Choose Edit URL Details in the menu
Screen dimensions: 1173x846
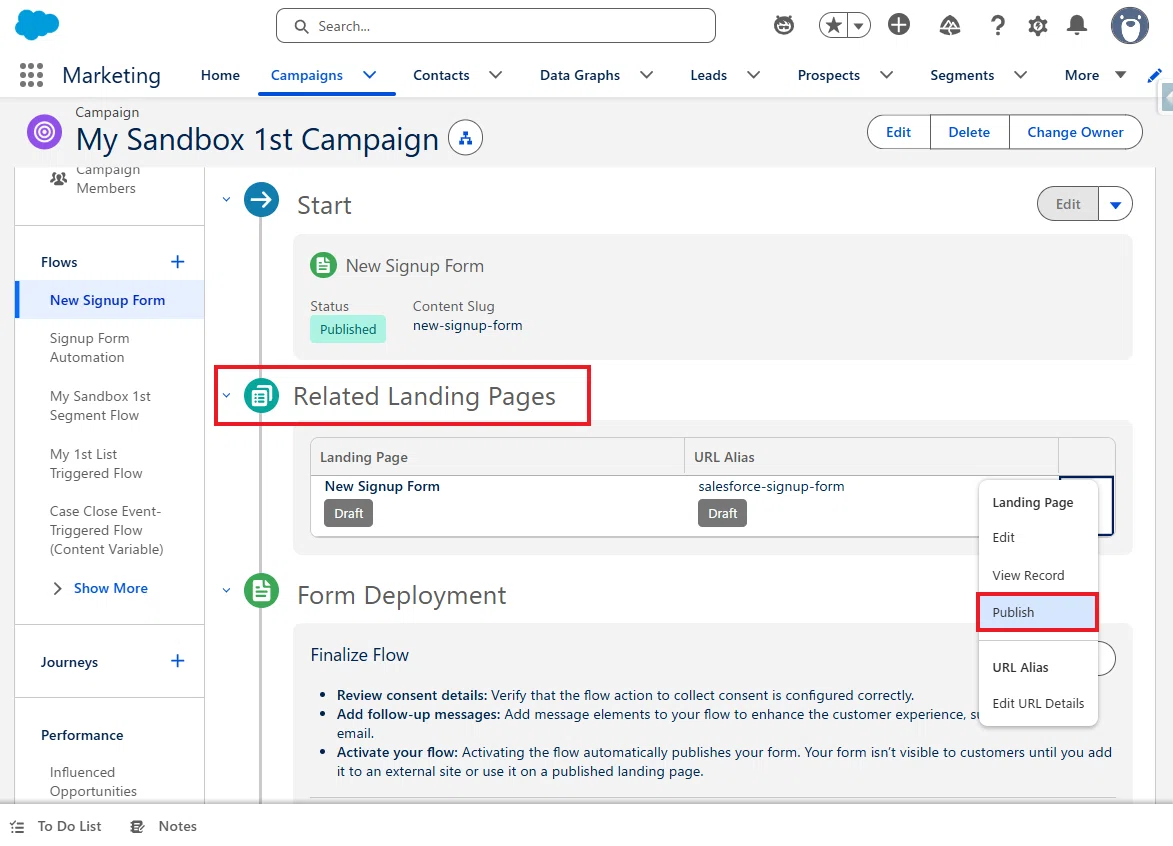[x=1038, y=703]
